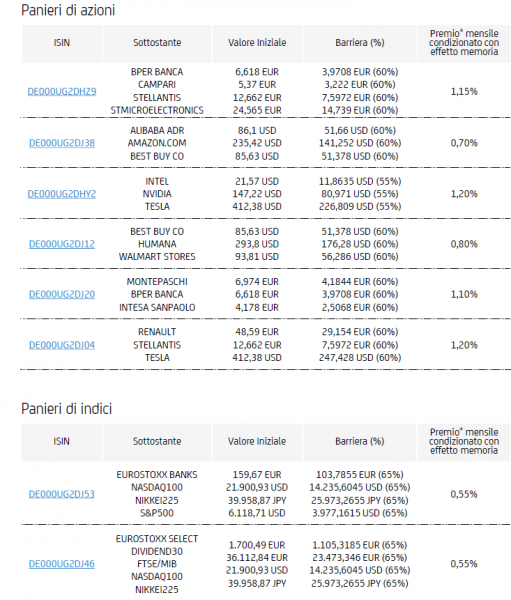Open ISIN link DE000UG2DJ20
This screenshot has height=600, width=511.
(62, 294)
